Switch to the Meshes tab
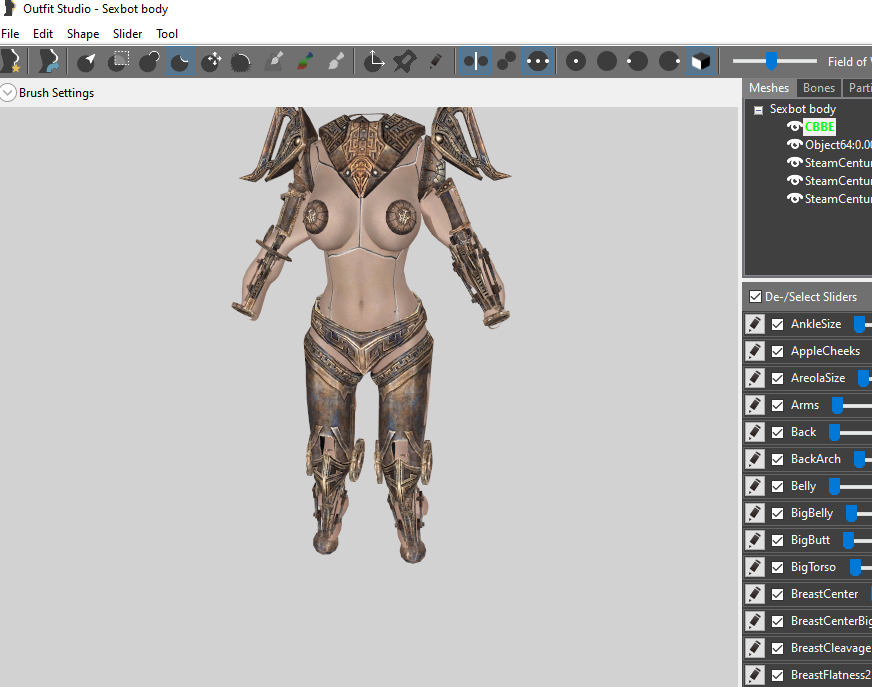 click(x=769, y=88)
